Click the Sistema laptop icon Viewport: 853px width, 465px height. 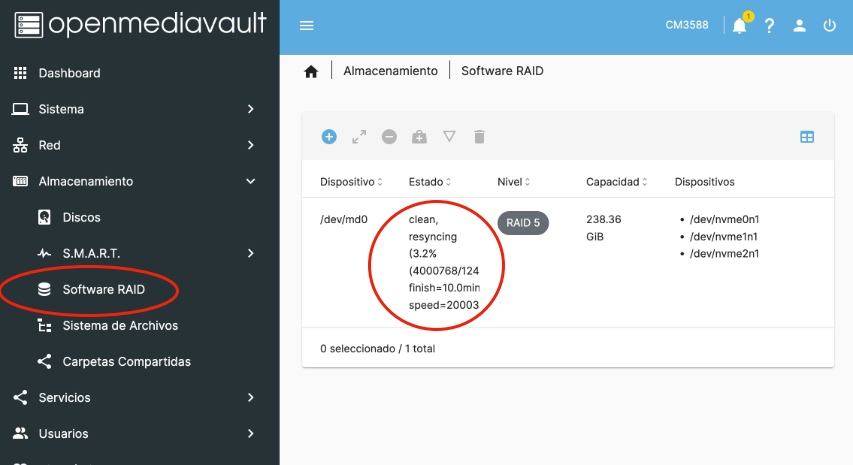pyautogui.click(x=20, y=109)
